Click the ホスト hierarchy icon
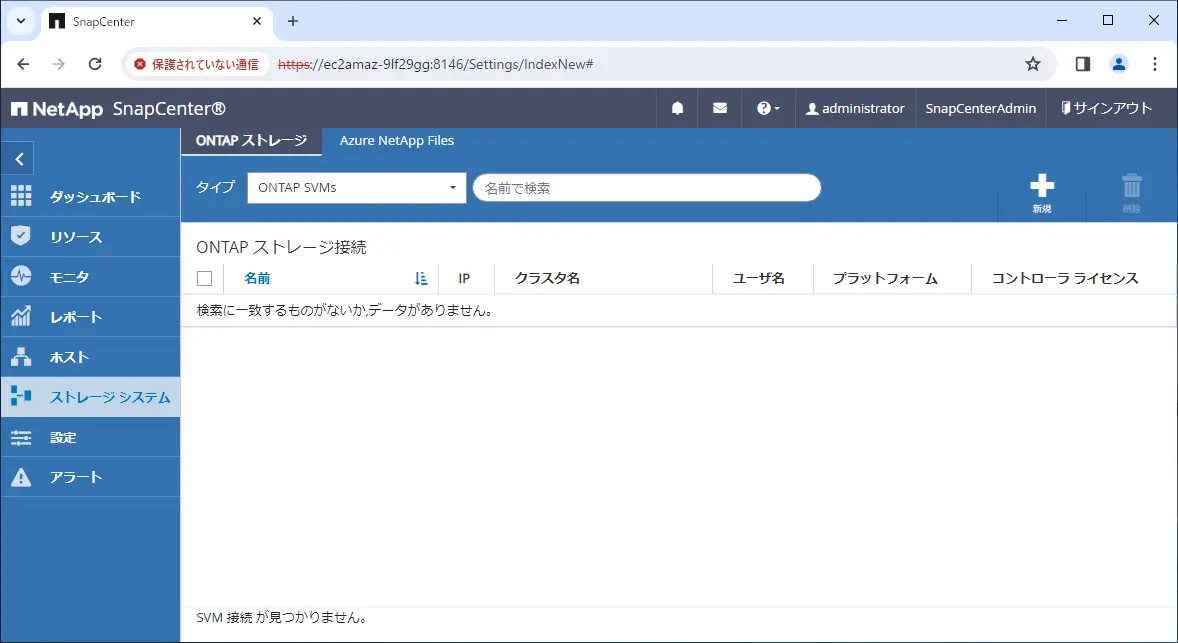 (x=21, y=357)
